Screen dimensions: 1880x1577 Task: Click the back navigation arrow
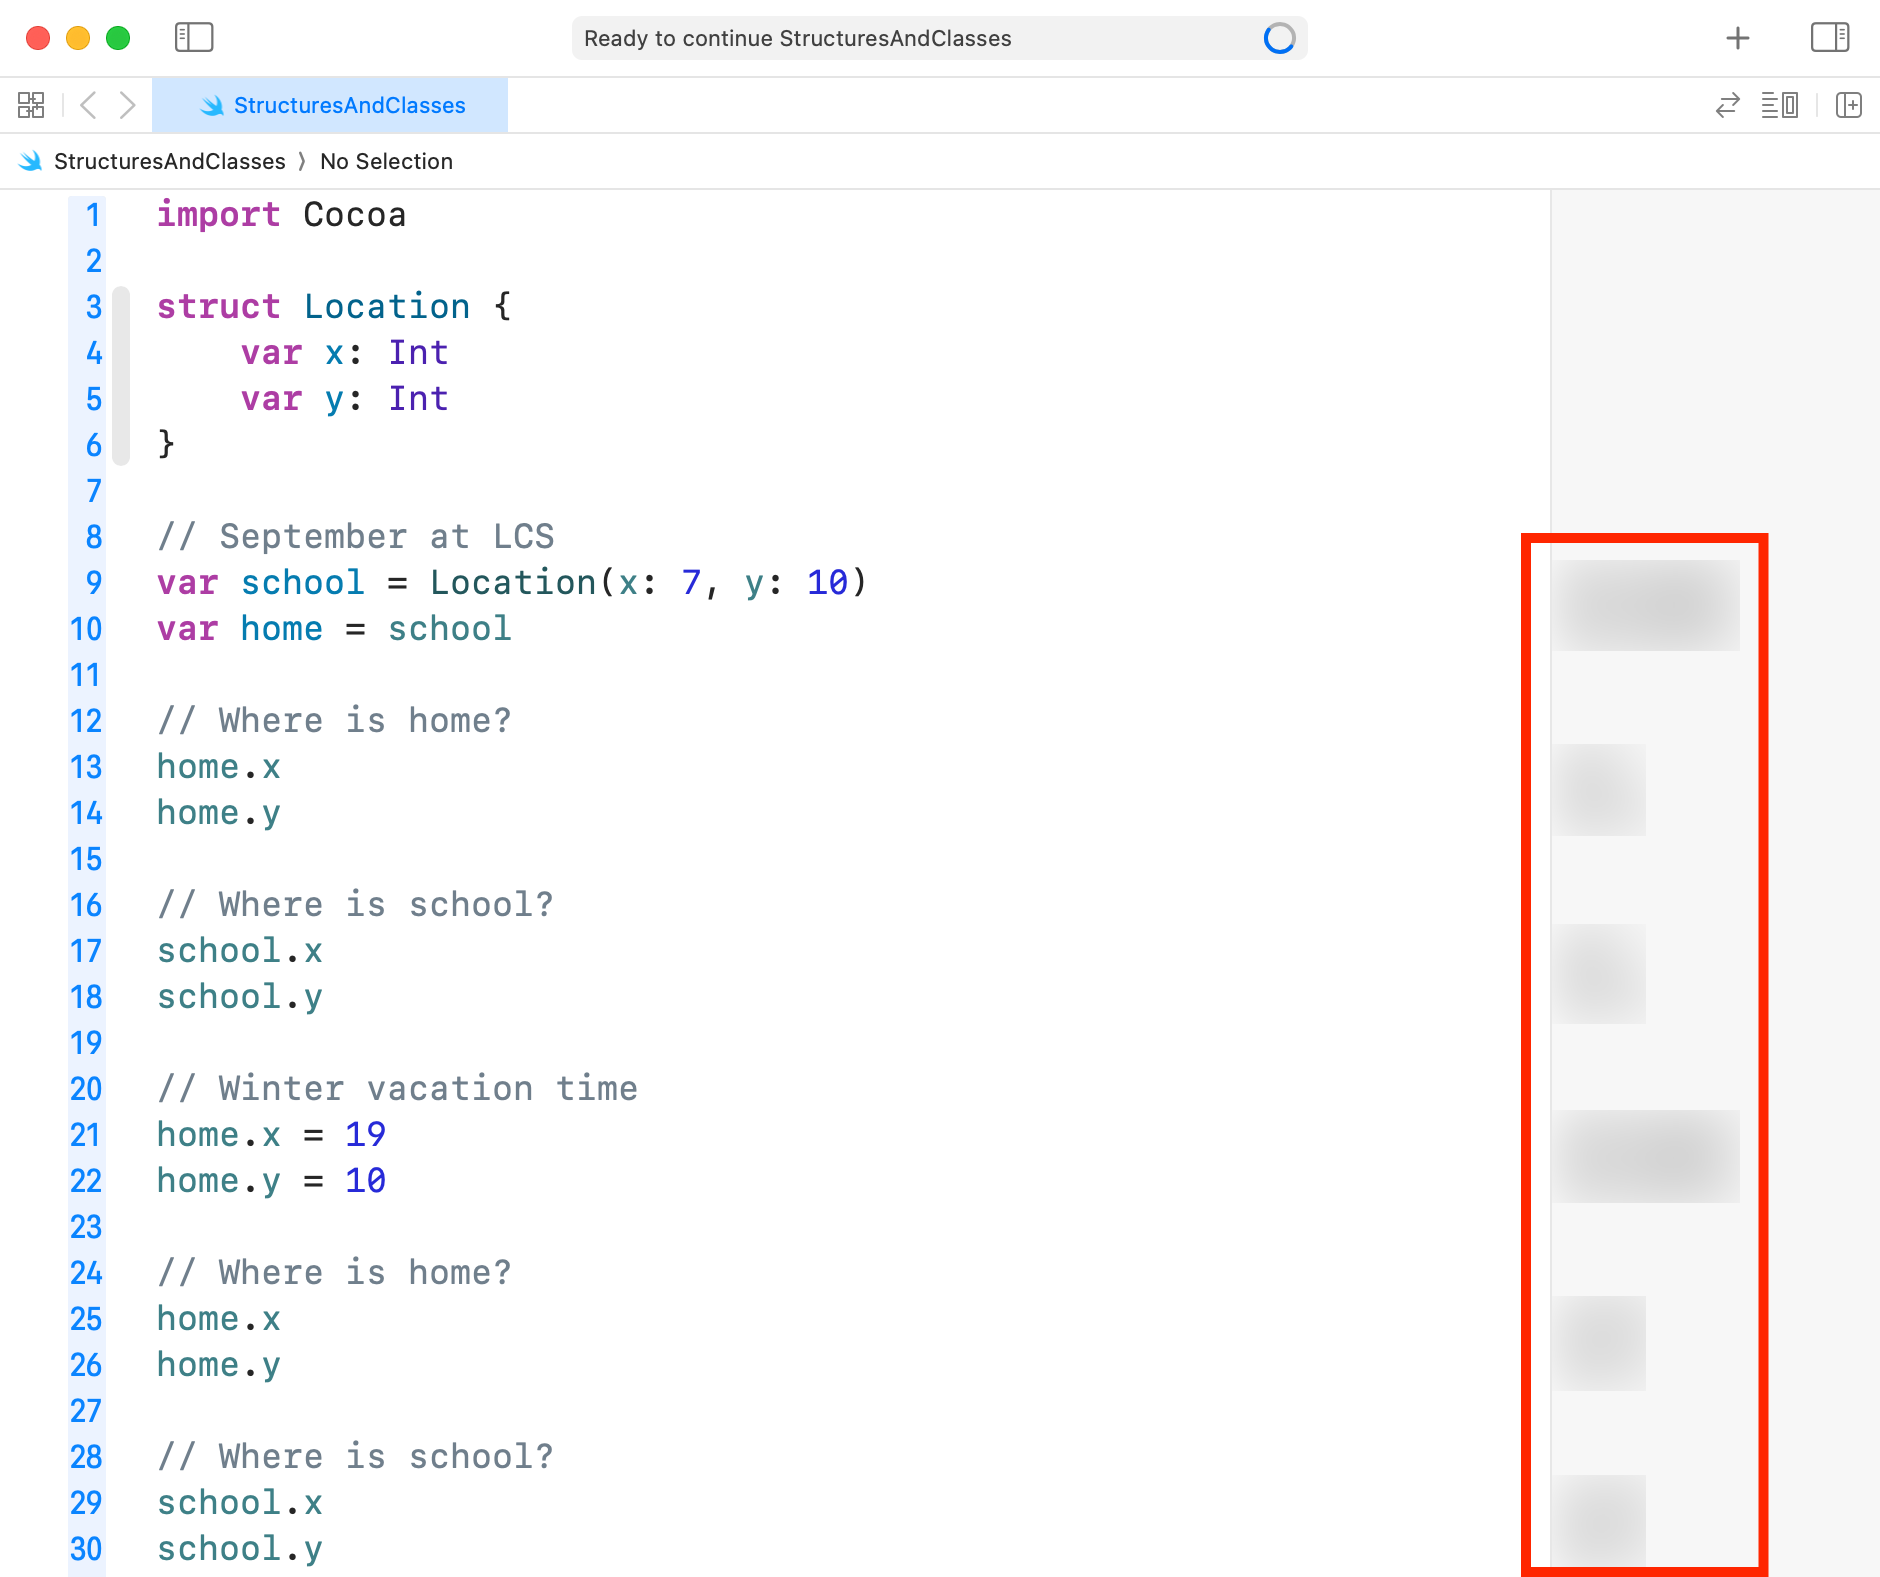90,104
